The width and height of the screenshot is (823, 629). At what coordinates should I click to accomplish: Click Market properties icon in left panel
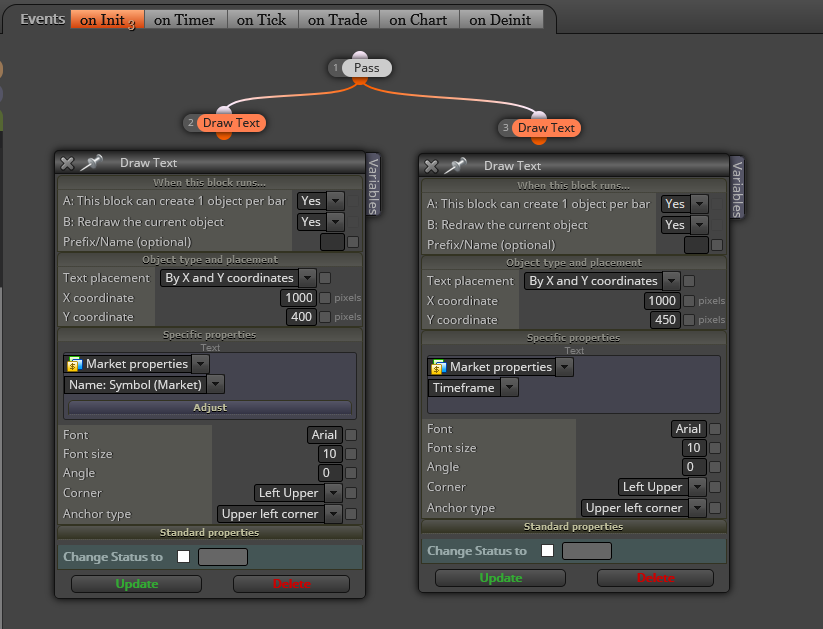[75, 364]
